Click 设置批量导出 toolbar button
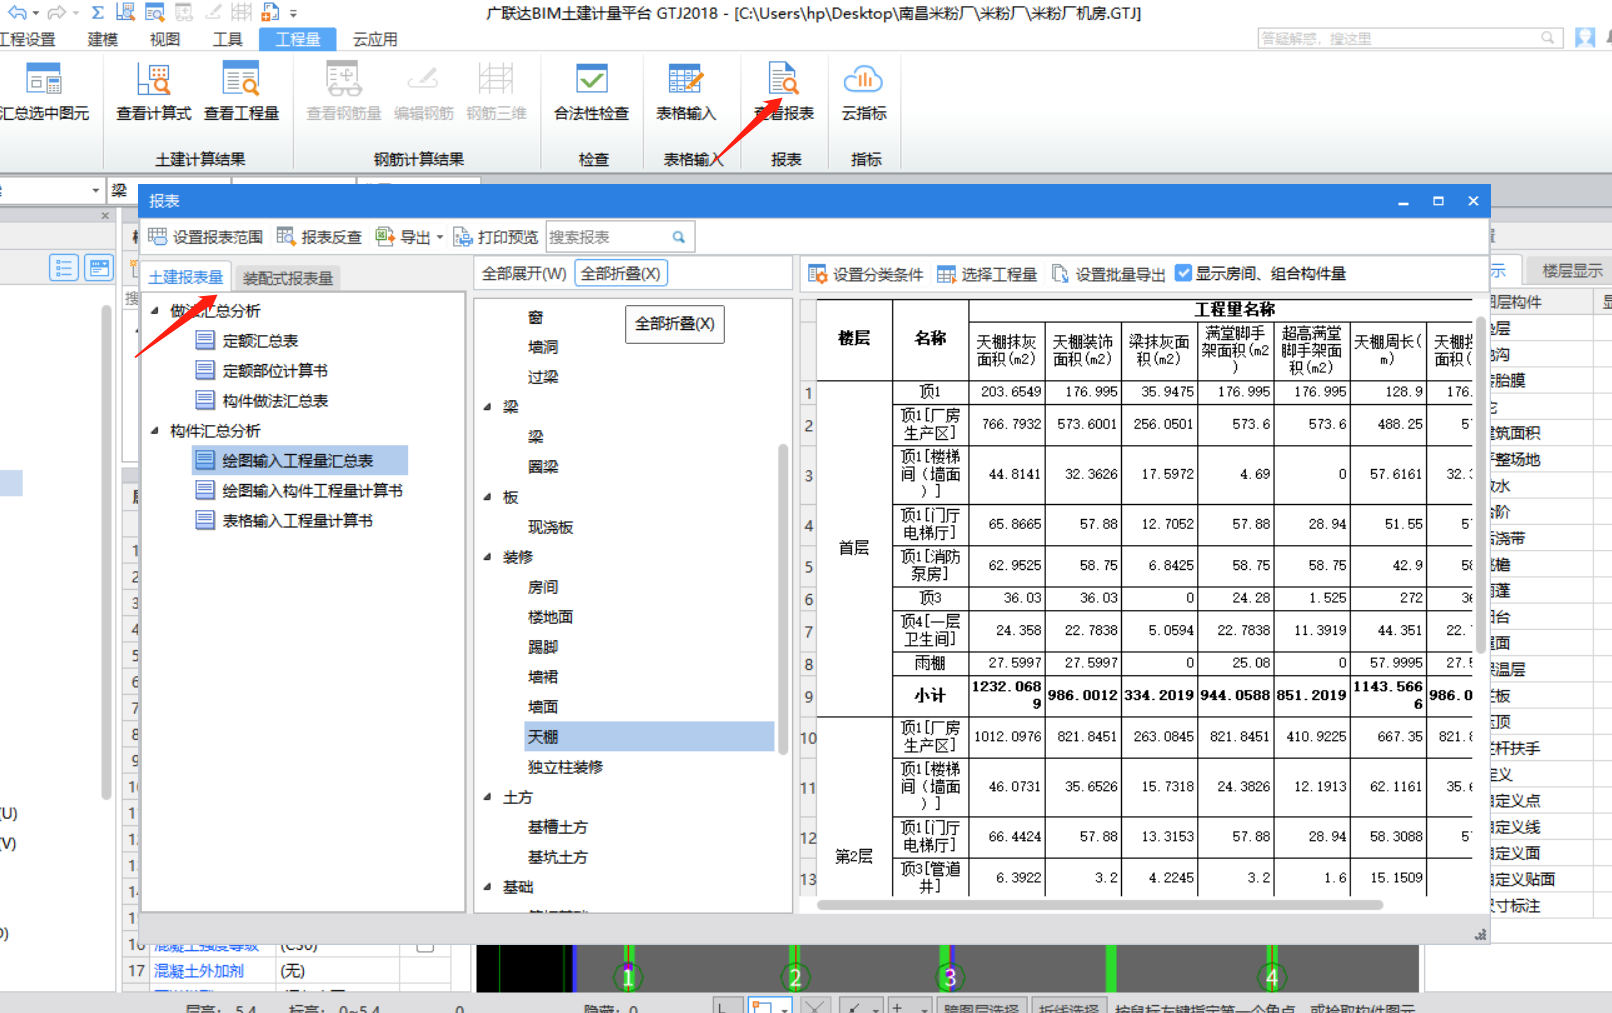The height and width of the screenshot is (1013, 1612). pos(1109,274)
